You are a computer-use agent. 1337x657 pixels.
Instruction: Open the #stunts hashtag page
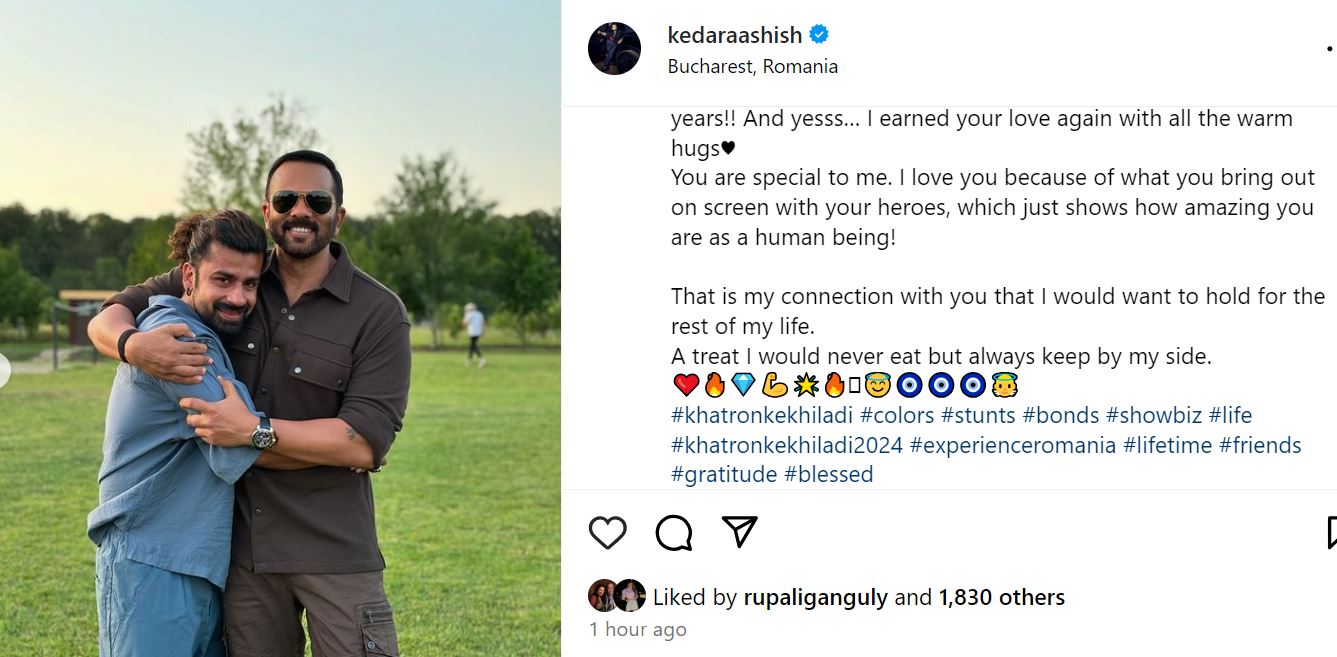(979, 415)
